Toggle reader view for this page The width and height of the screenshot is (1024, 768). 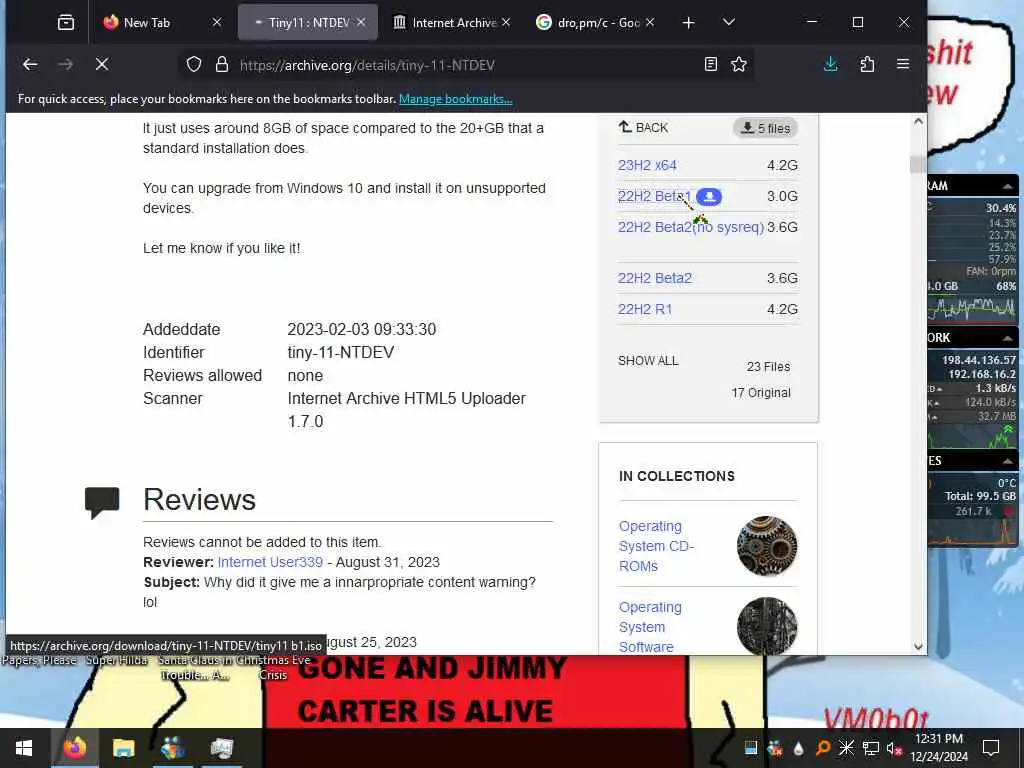pyautogui.click(x=711, y=64)
